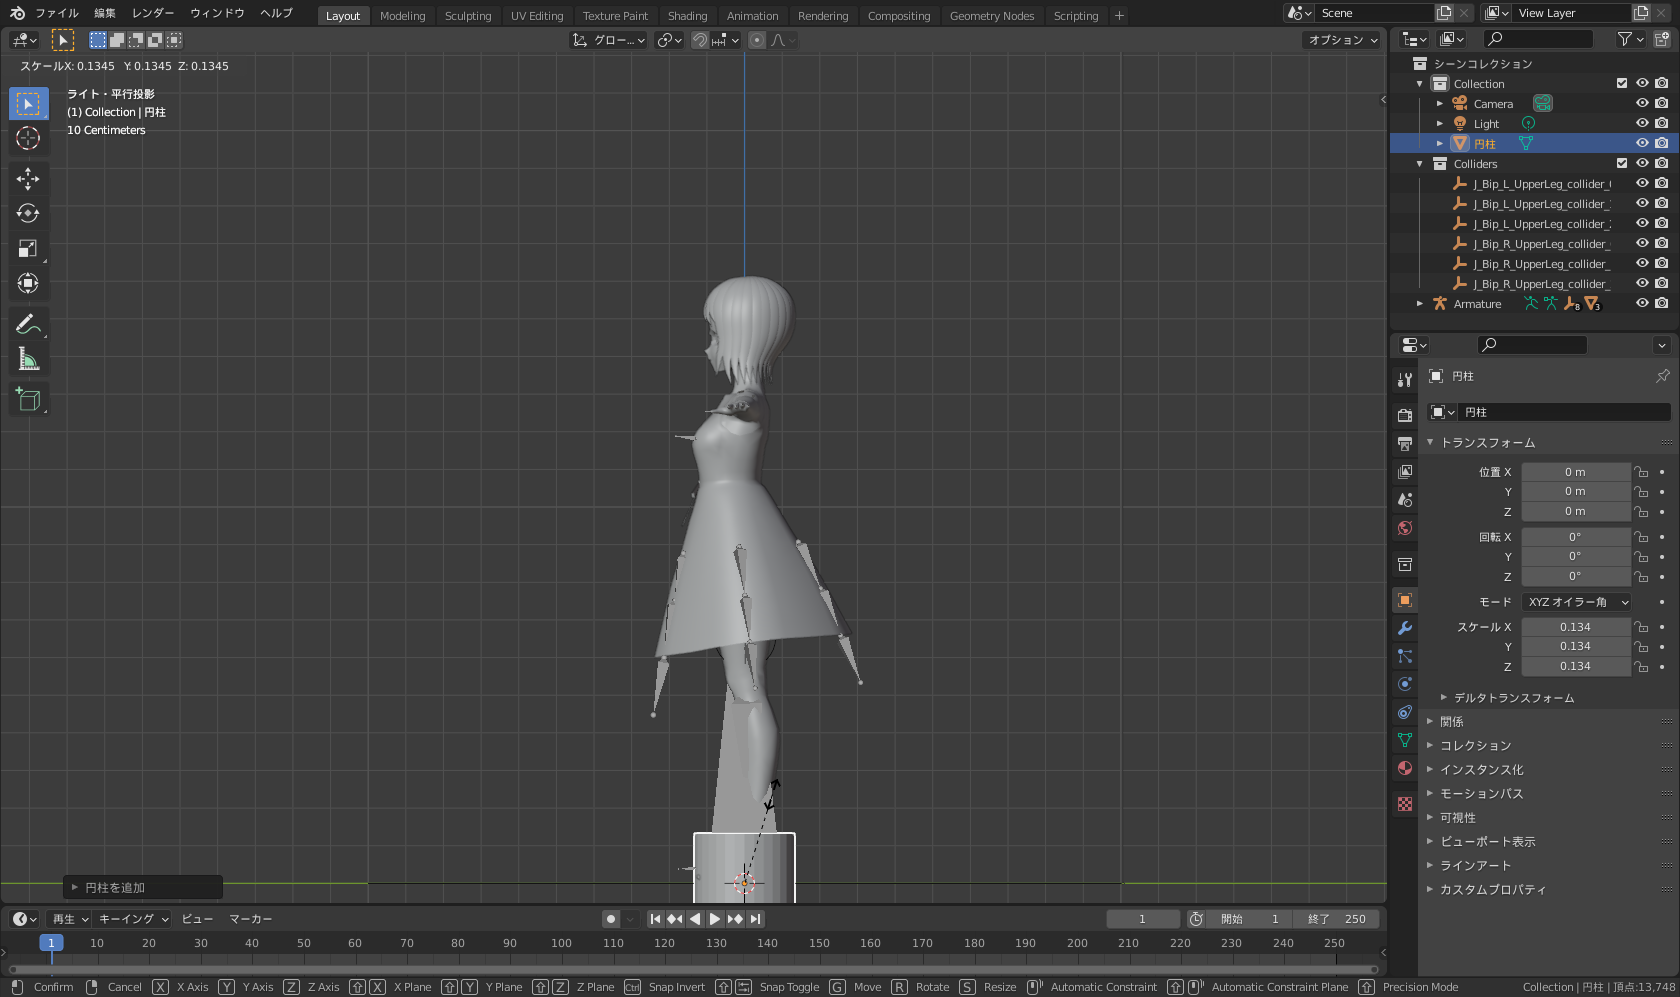The height and width of the screenshot is (997, 1680).
Task: Toggle lock on Scale Z
Action: coord(1641,667)
